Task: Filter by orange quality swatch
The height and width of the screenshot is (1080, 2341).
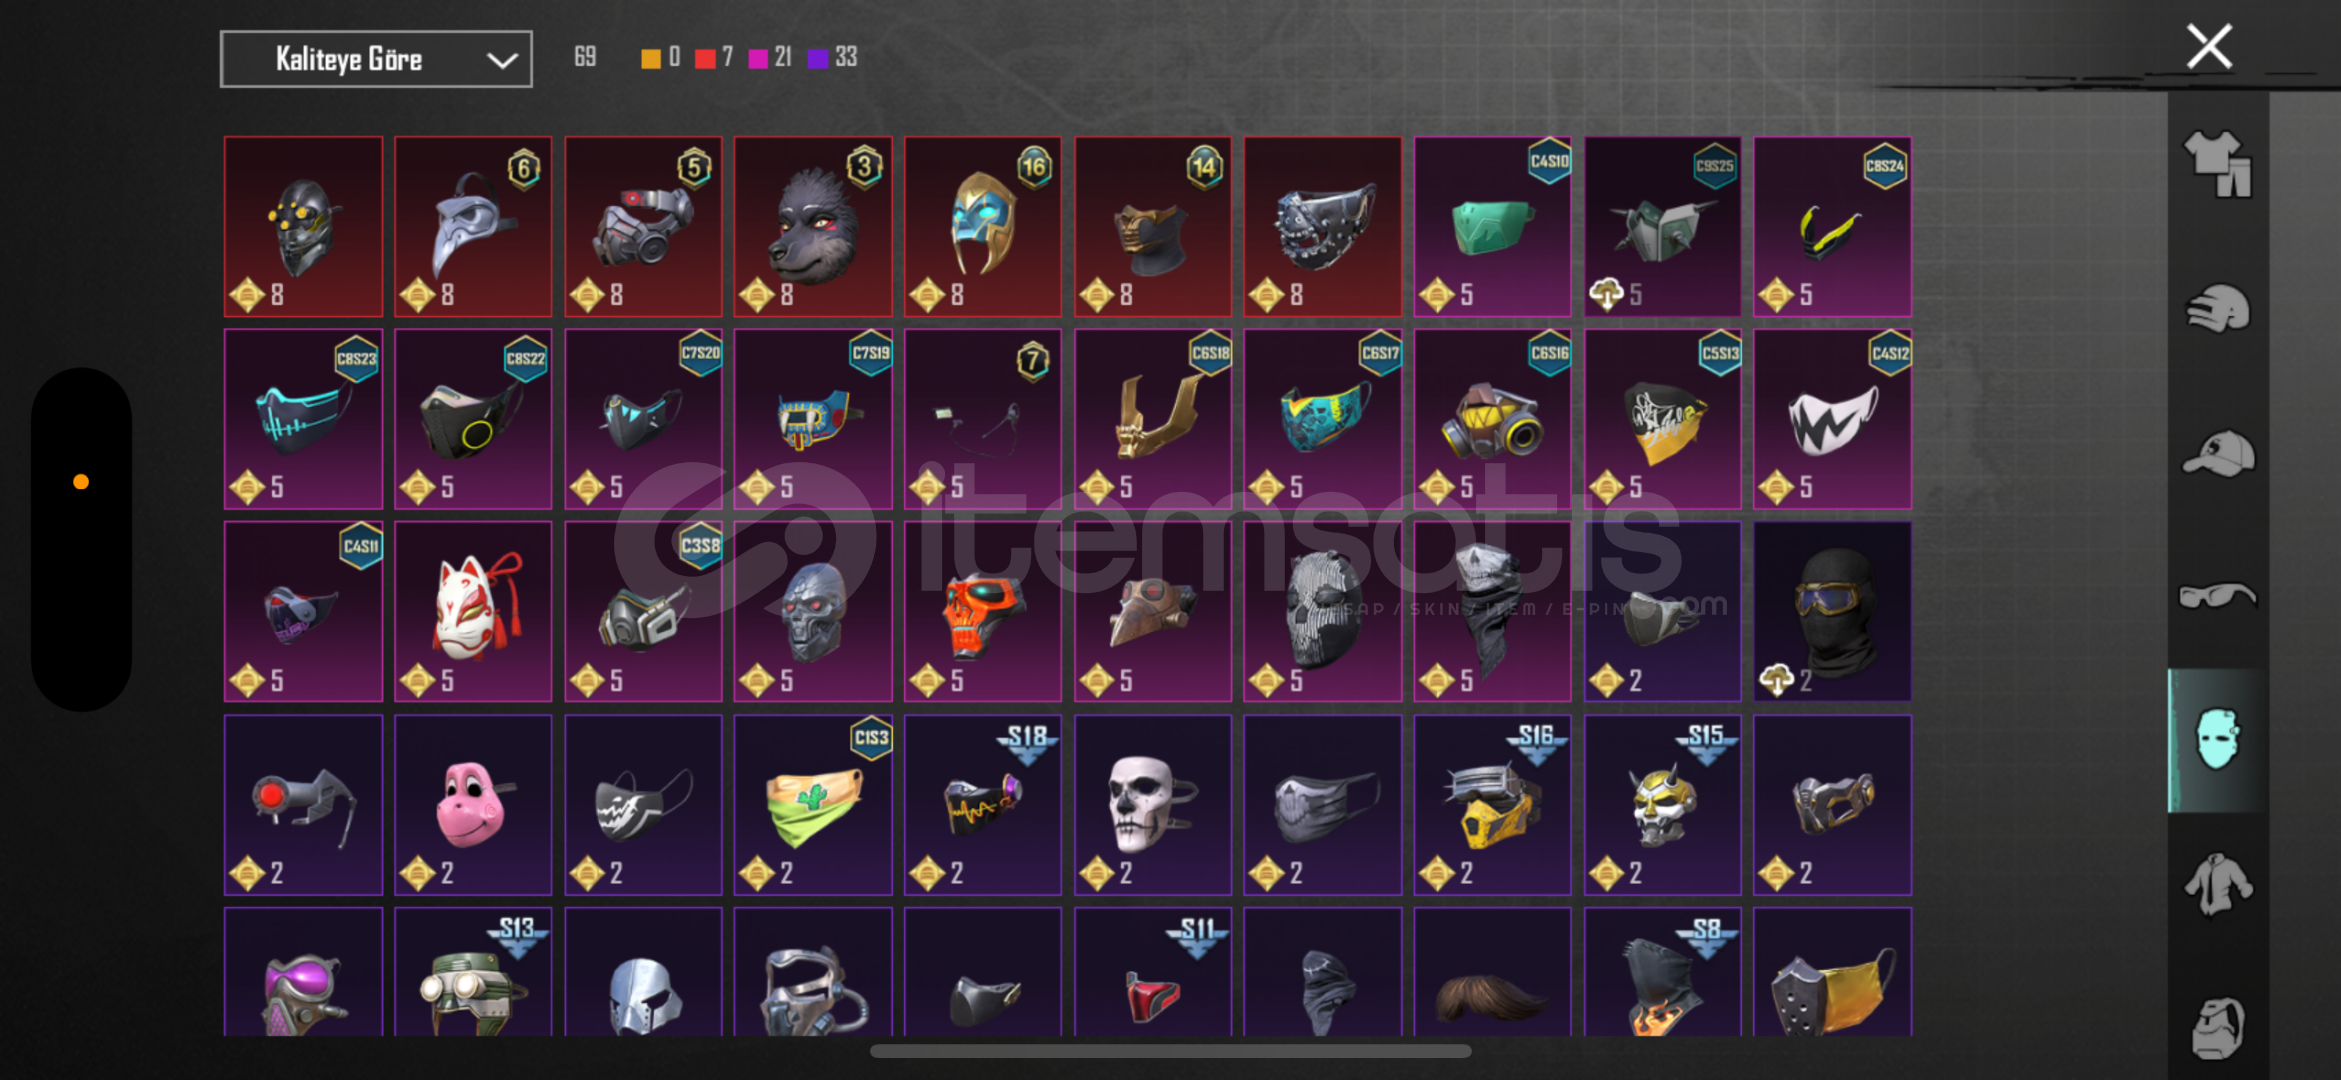Action: (651, 58)
